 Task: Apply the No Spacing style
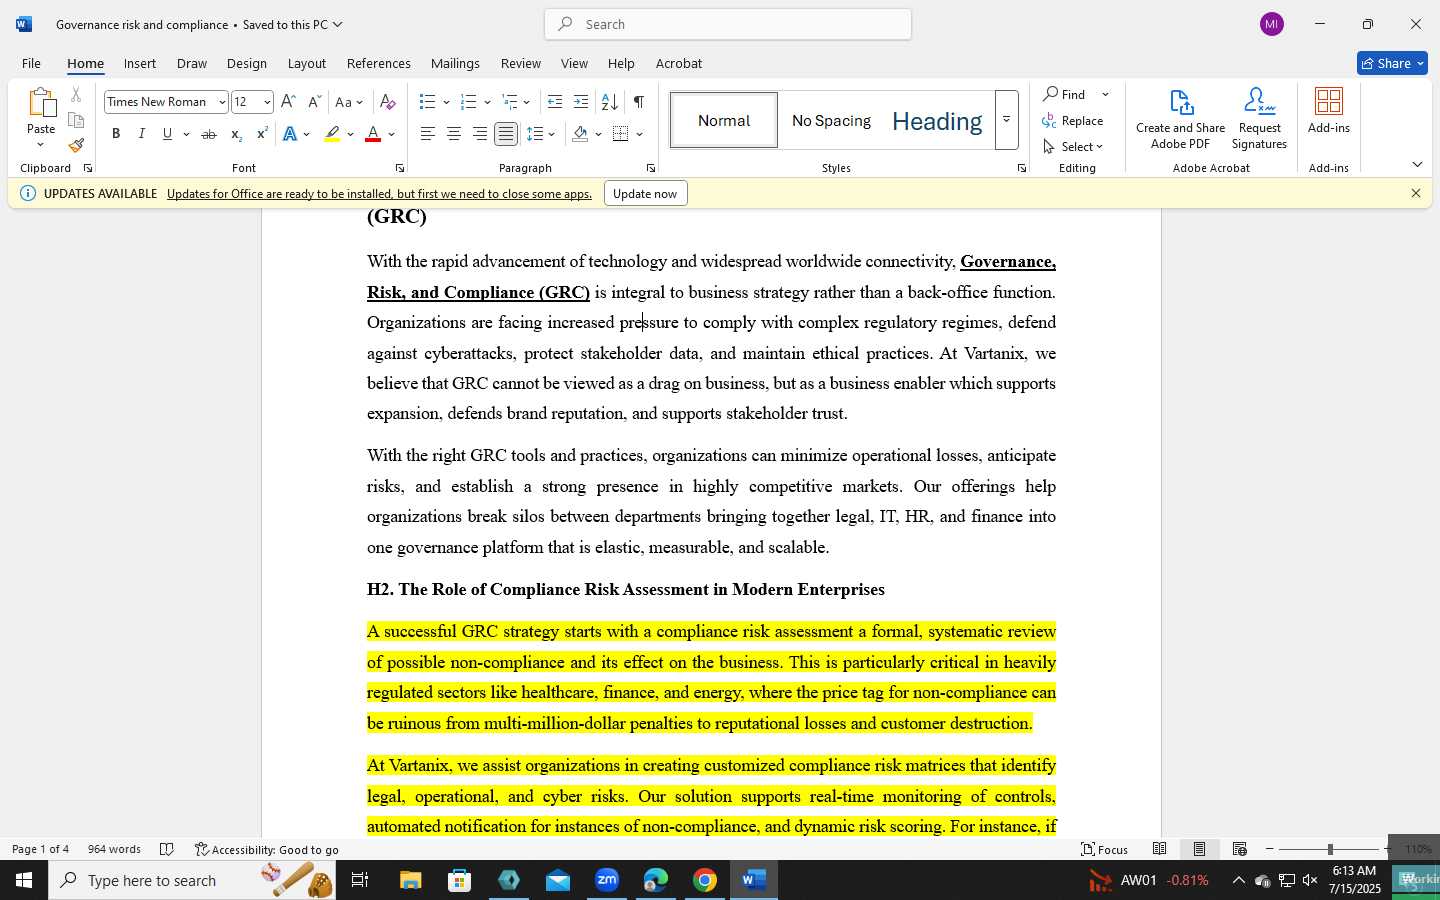pyautogui.click(x=831, y=120)
